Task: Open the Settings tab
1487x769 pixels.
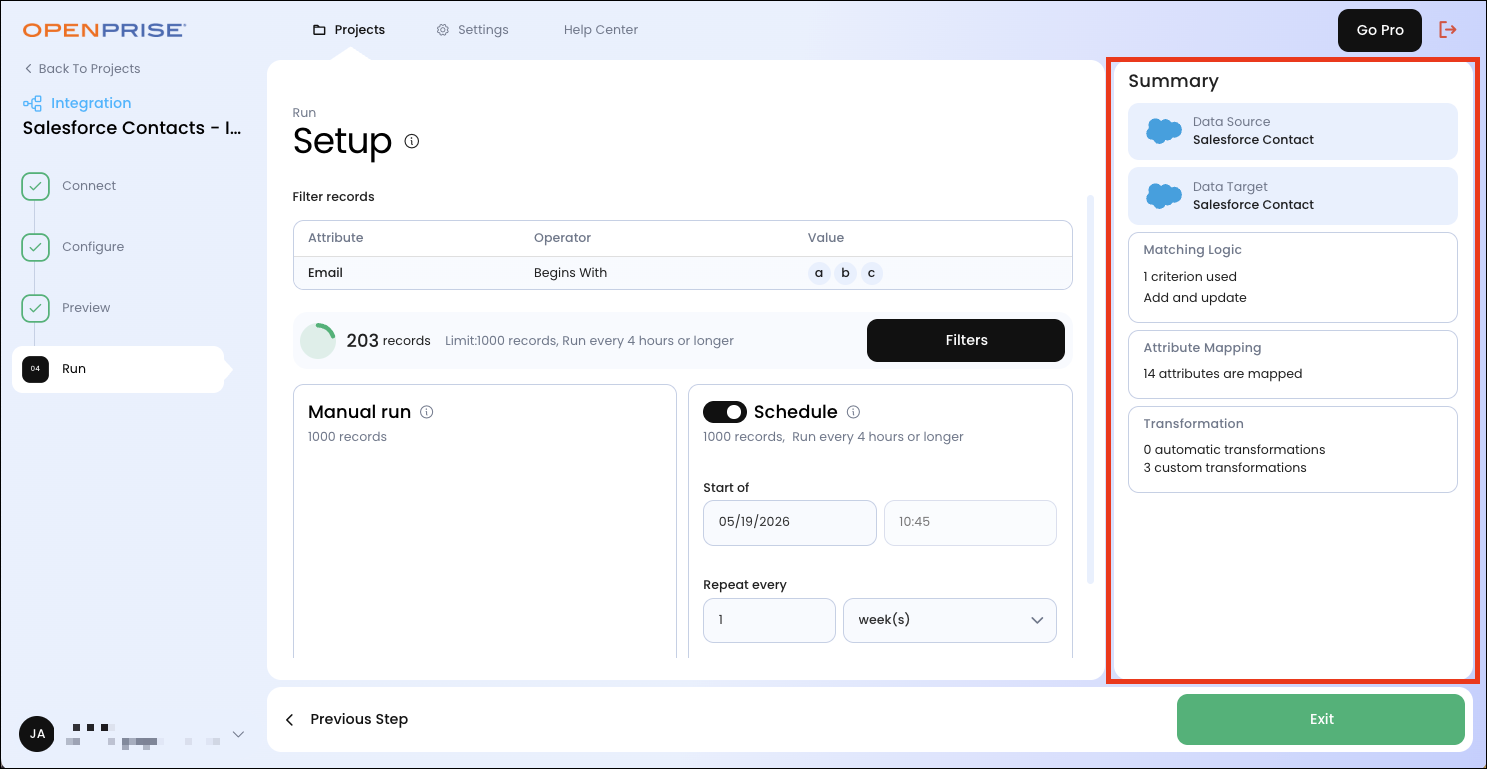Action: tap(472, 30)
